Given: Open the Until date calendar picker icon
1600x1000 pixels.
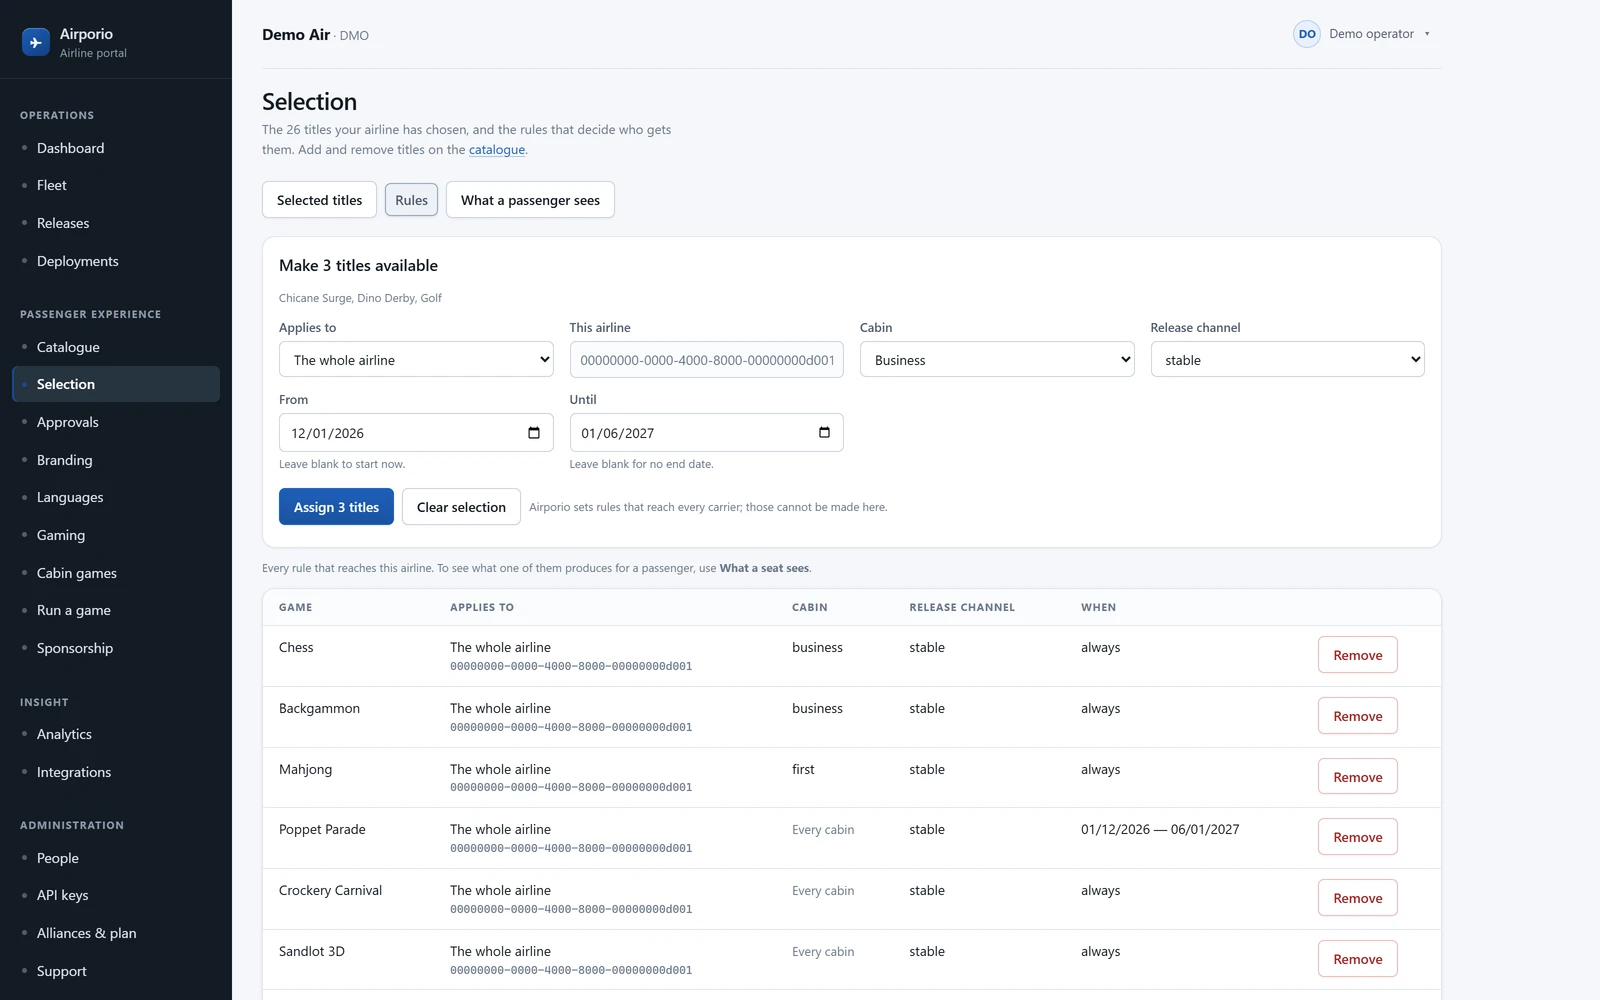Looking at the screenshot, I should [824, 433].
